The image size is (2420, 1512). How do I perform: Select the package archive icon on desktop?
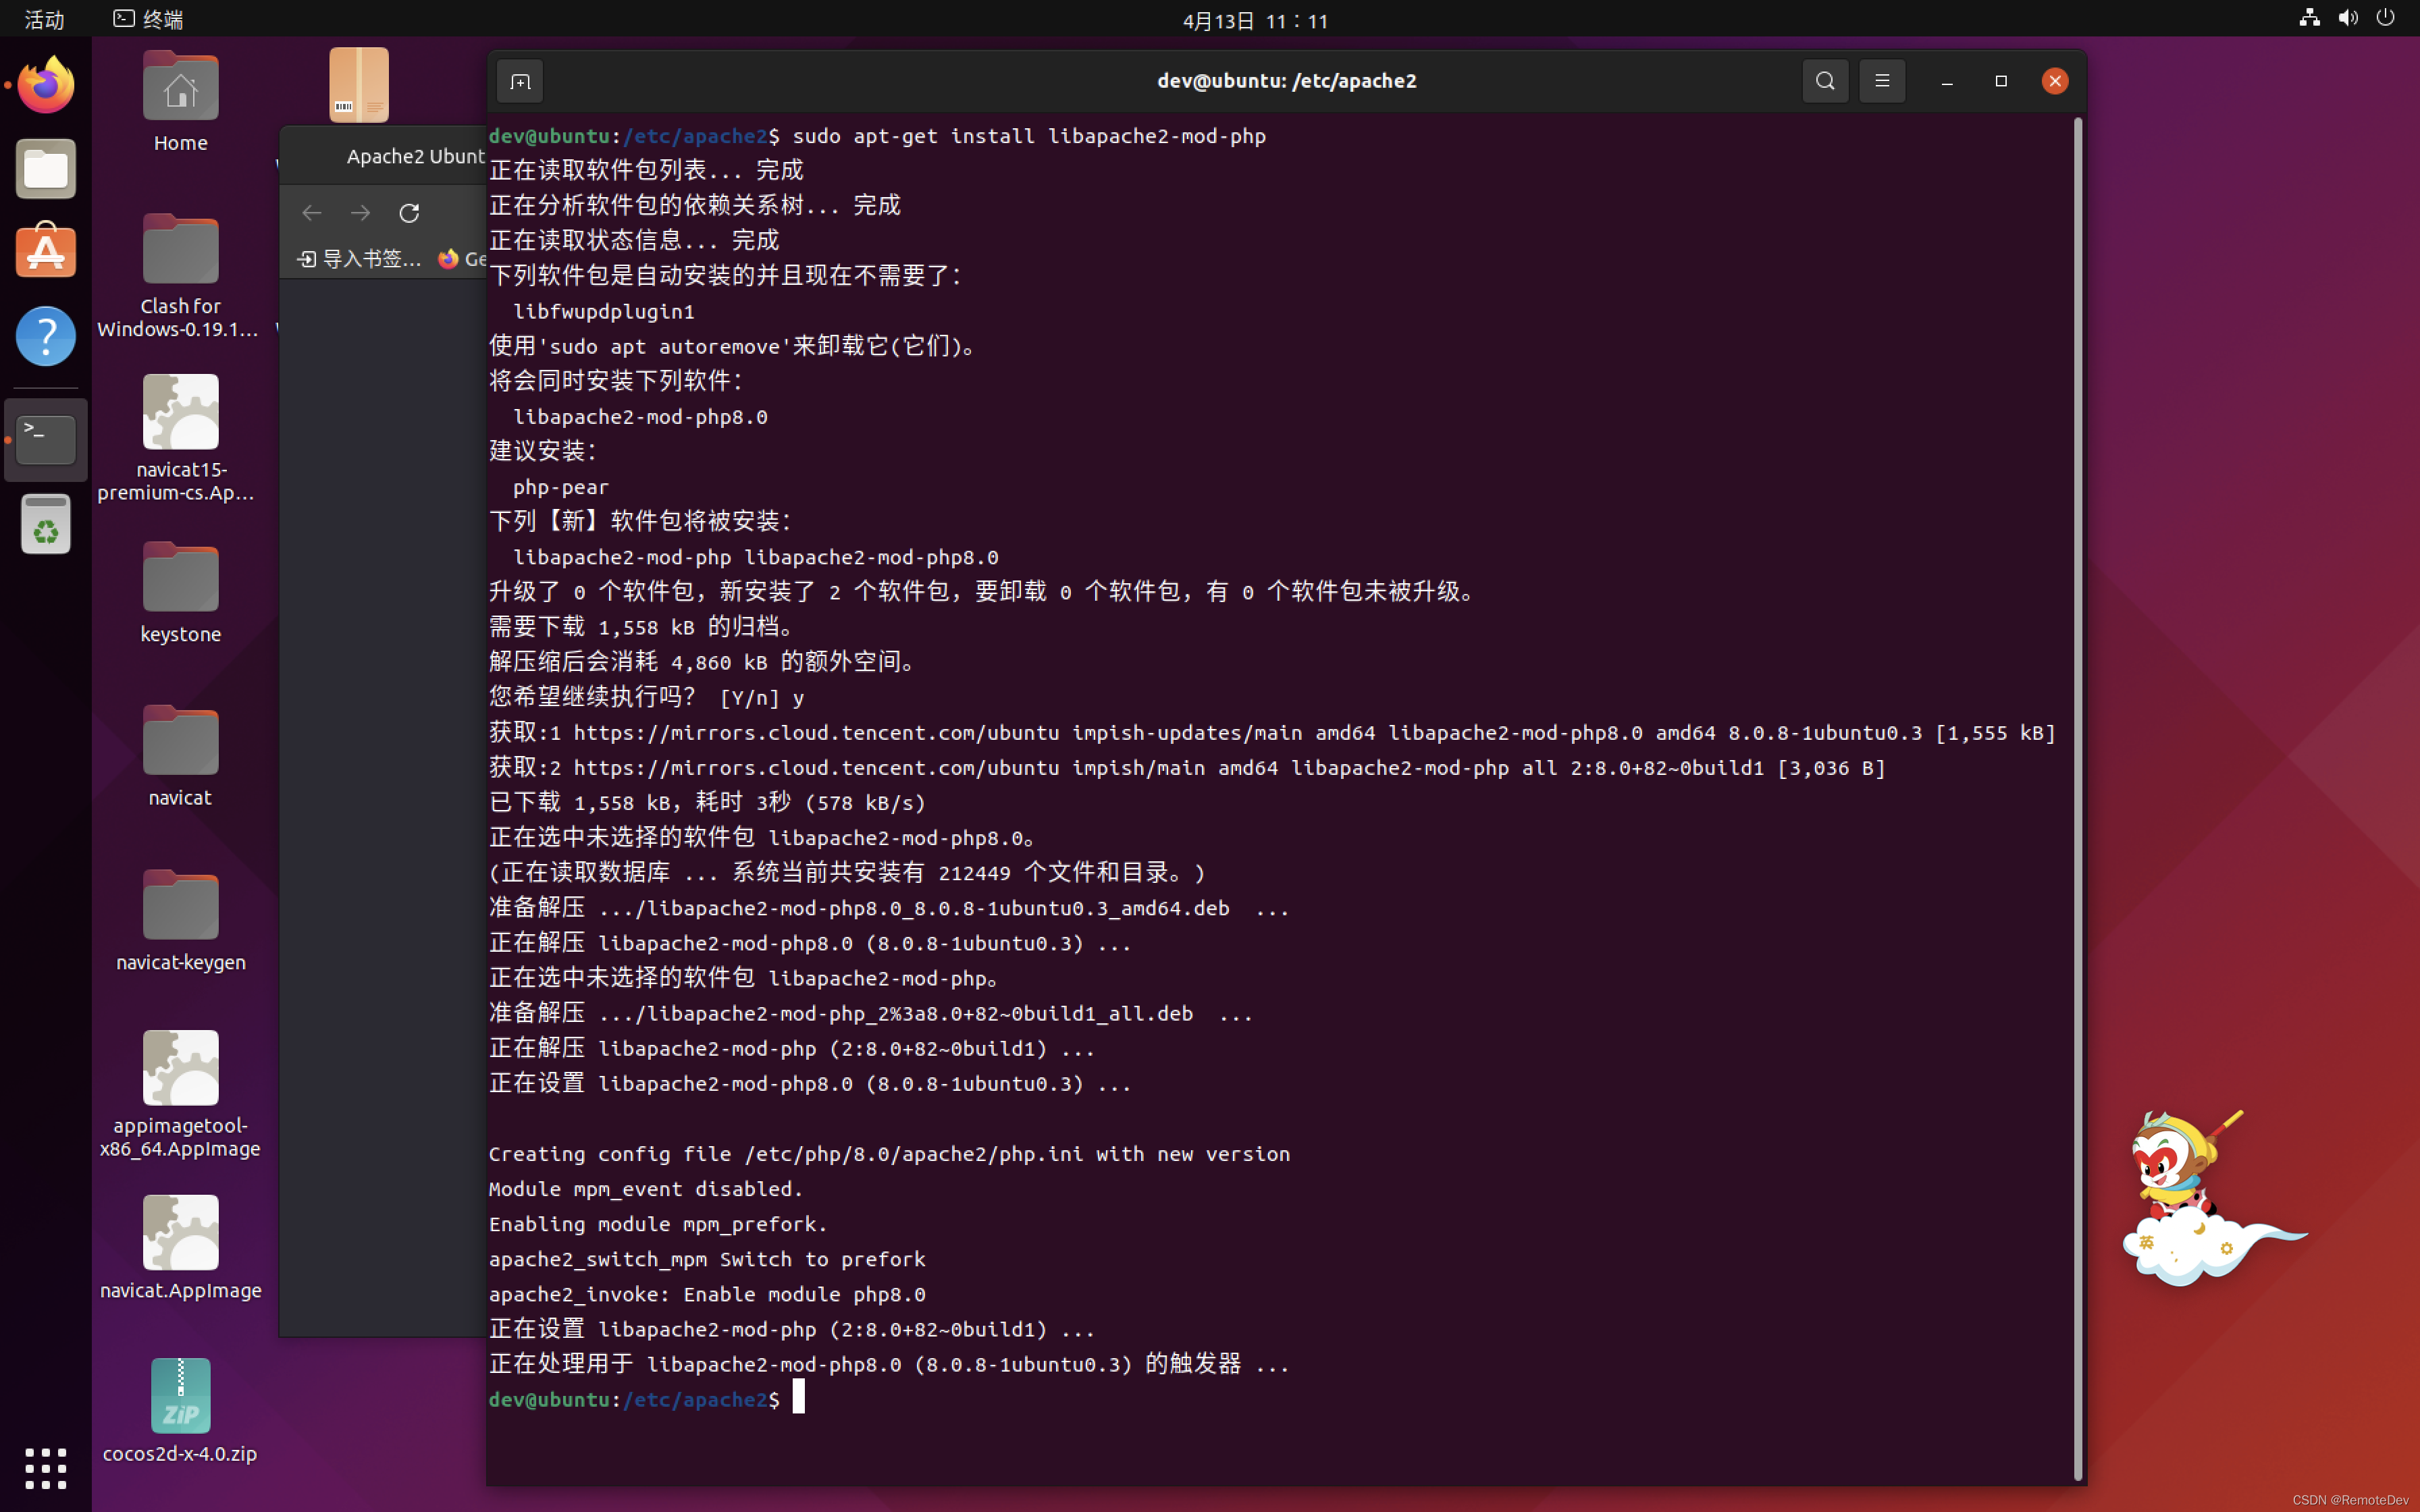click(359, 85)
